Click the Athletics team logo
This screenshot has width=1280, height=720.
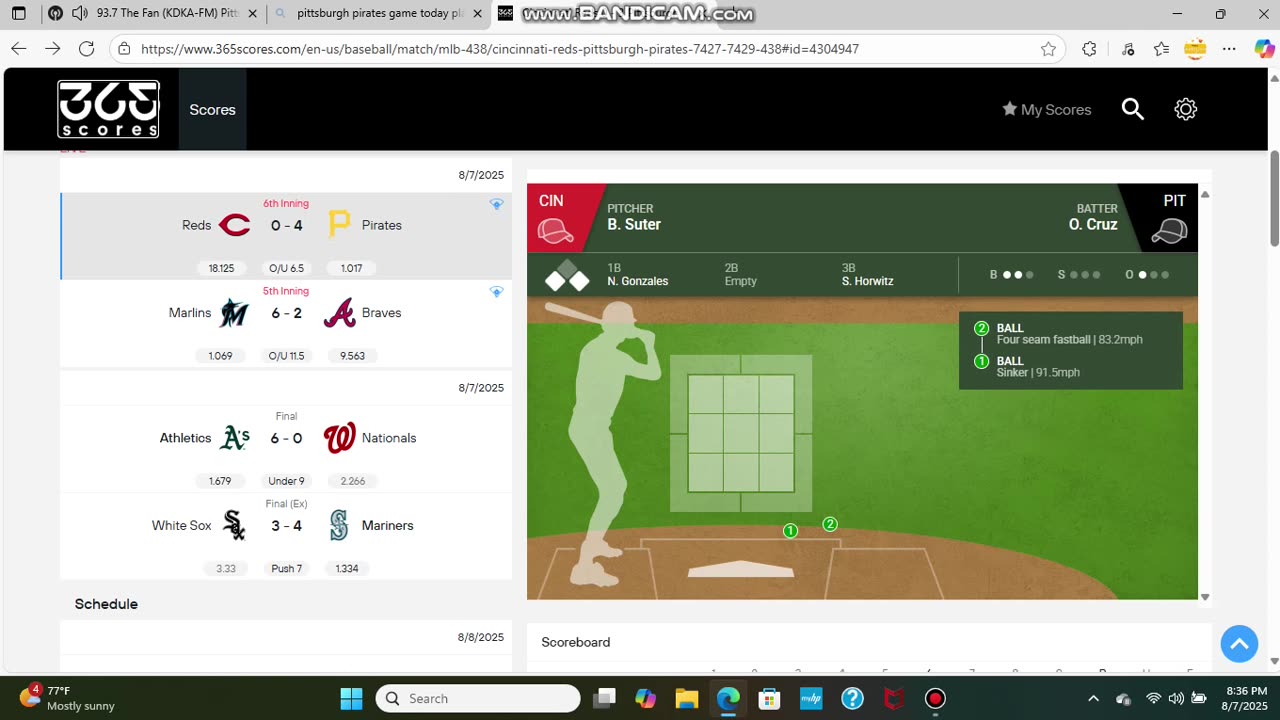(x=234, y=438)
